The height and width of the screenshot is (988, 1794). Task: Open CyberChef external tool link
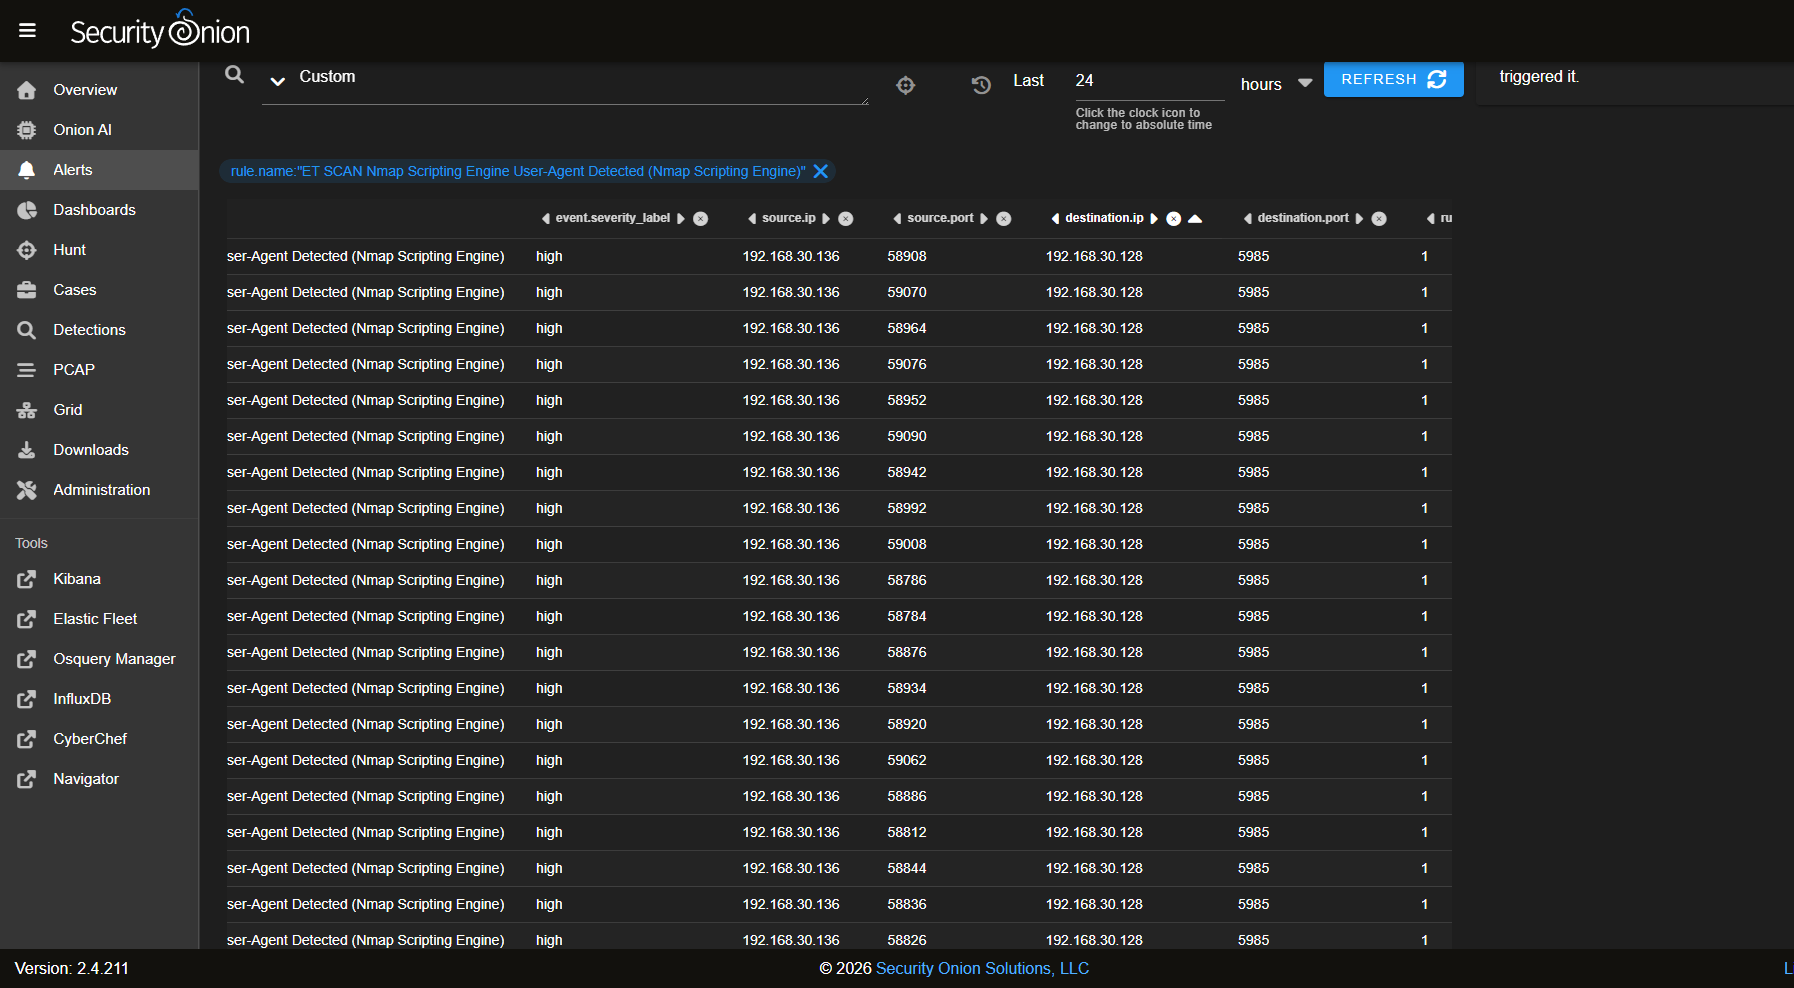pos(99,739)
